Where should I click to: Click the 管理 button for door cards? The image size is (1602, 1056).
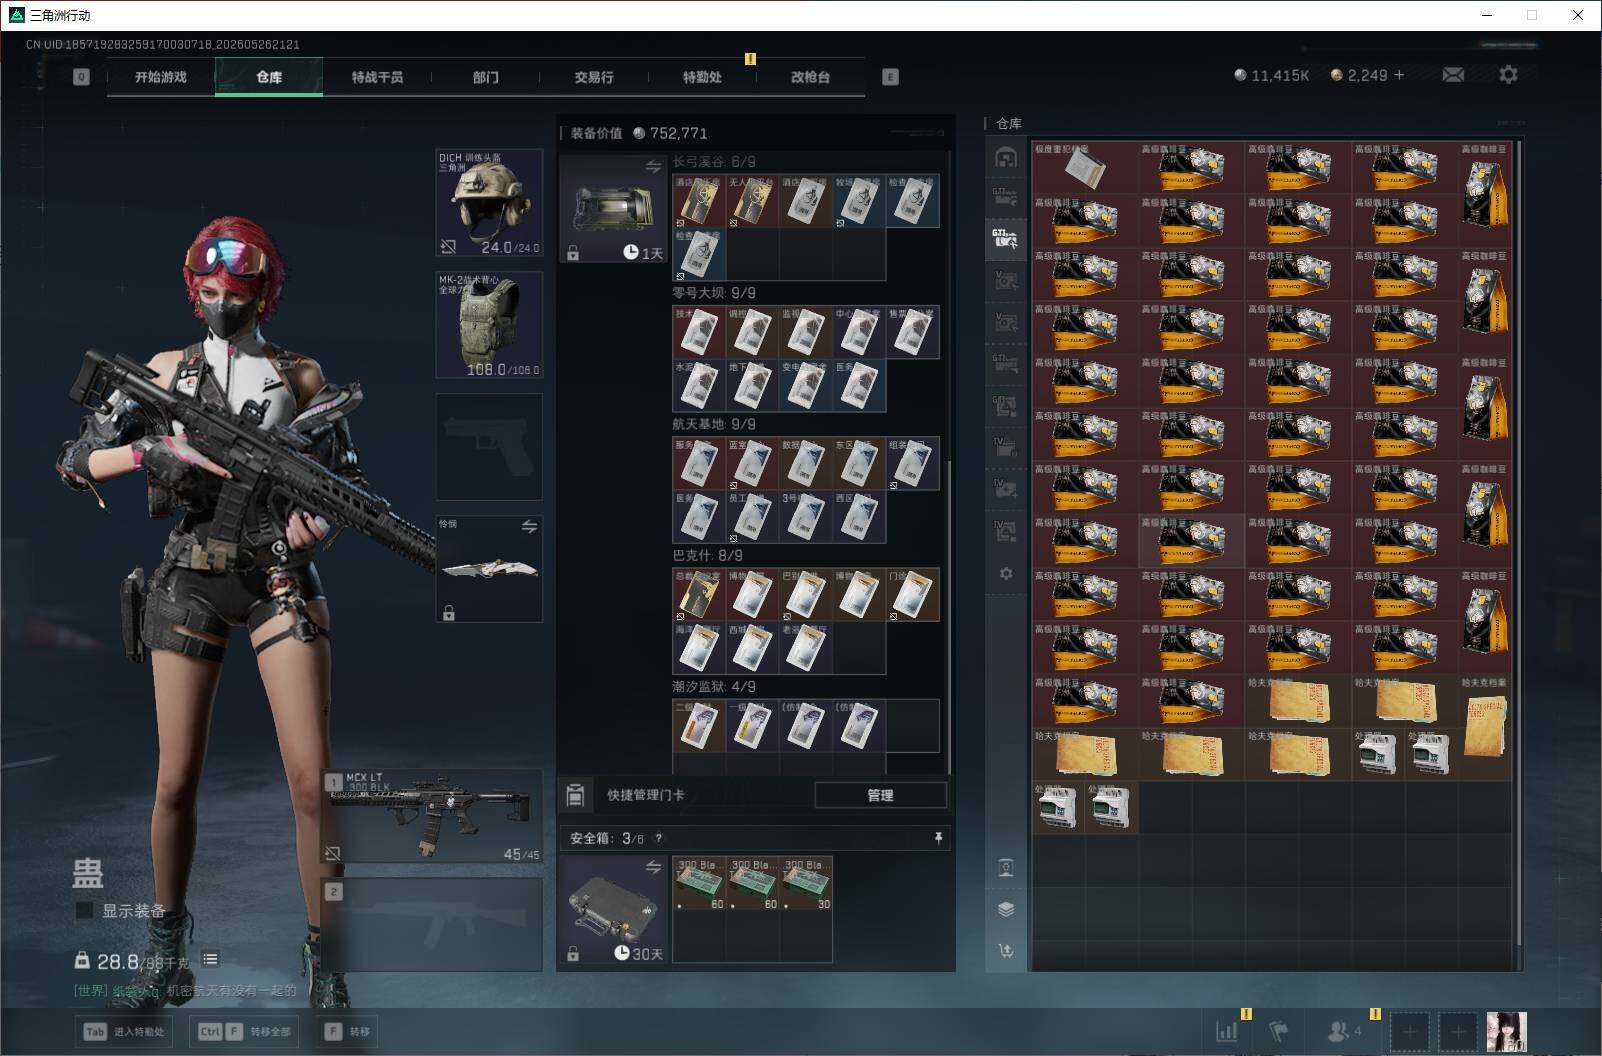[x=880, y=795]
